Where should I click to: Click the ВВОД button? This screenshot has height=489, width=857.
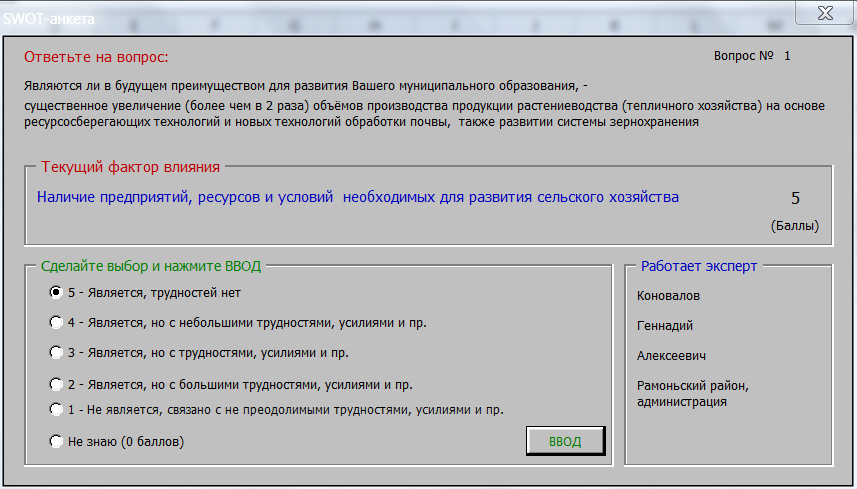tap(565, 441)
